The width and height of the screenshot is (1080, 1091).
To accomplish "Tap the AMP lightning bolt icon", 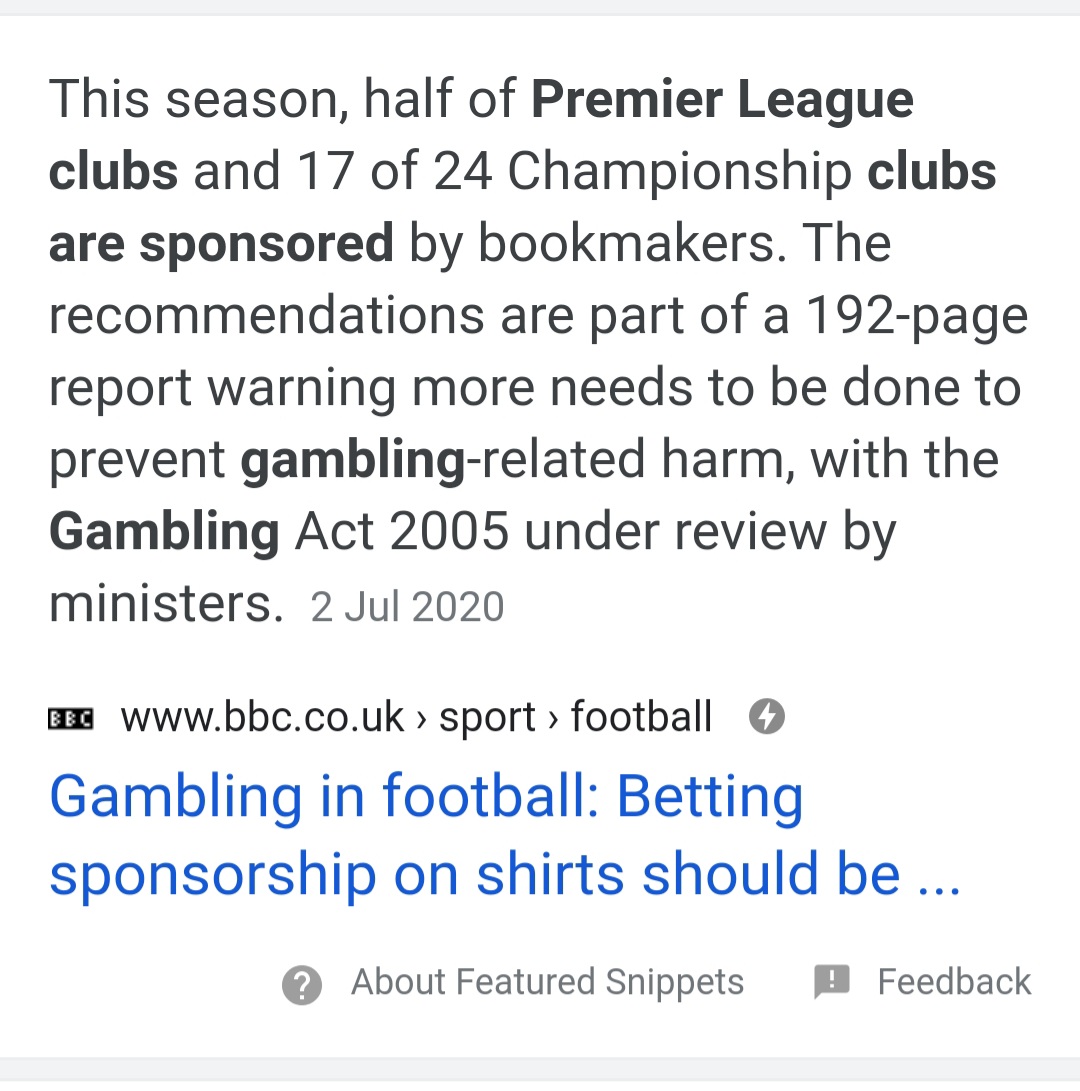I will point(766,716).
